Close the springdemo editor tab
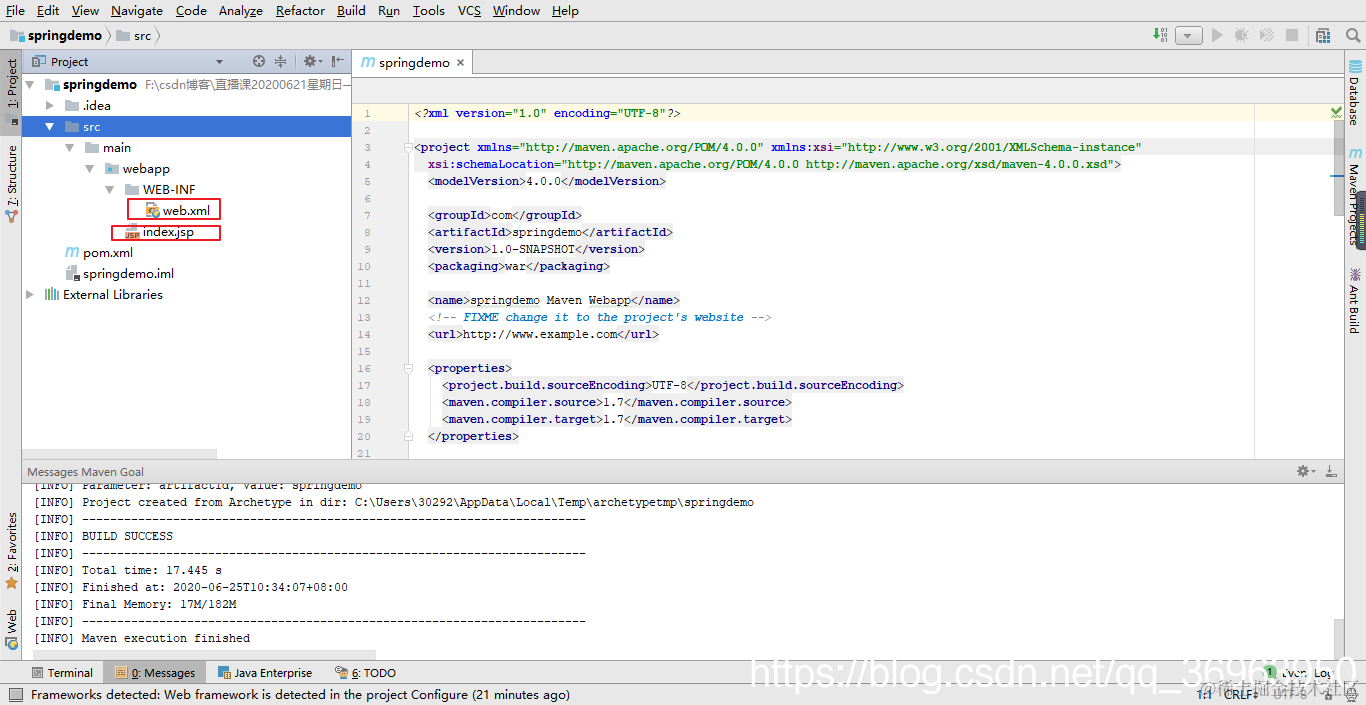This screenshot has width=1366, height=705. (461, 62)
